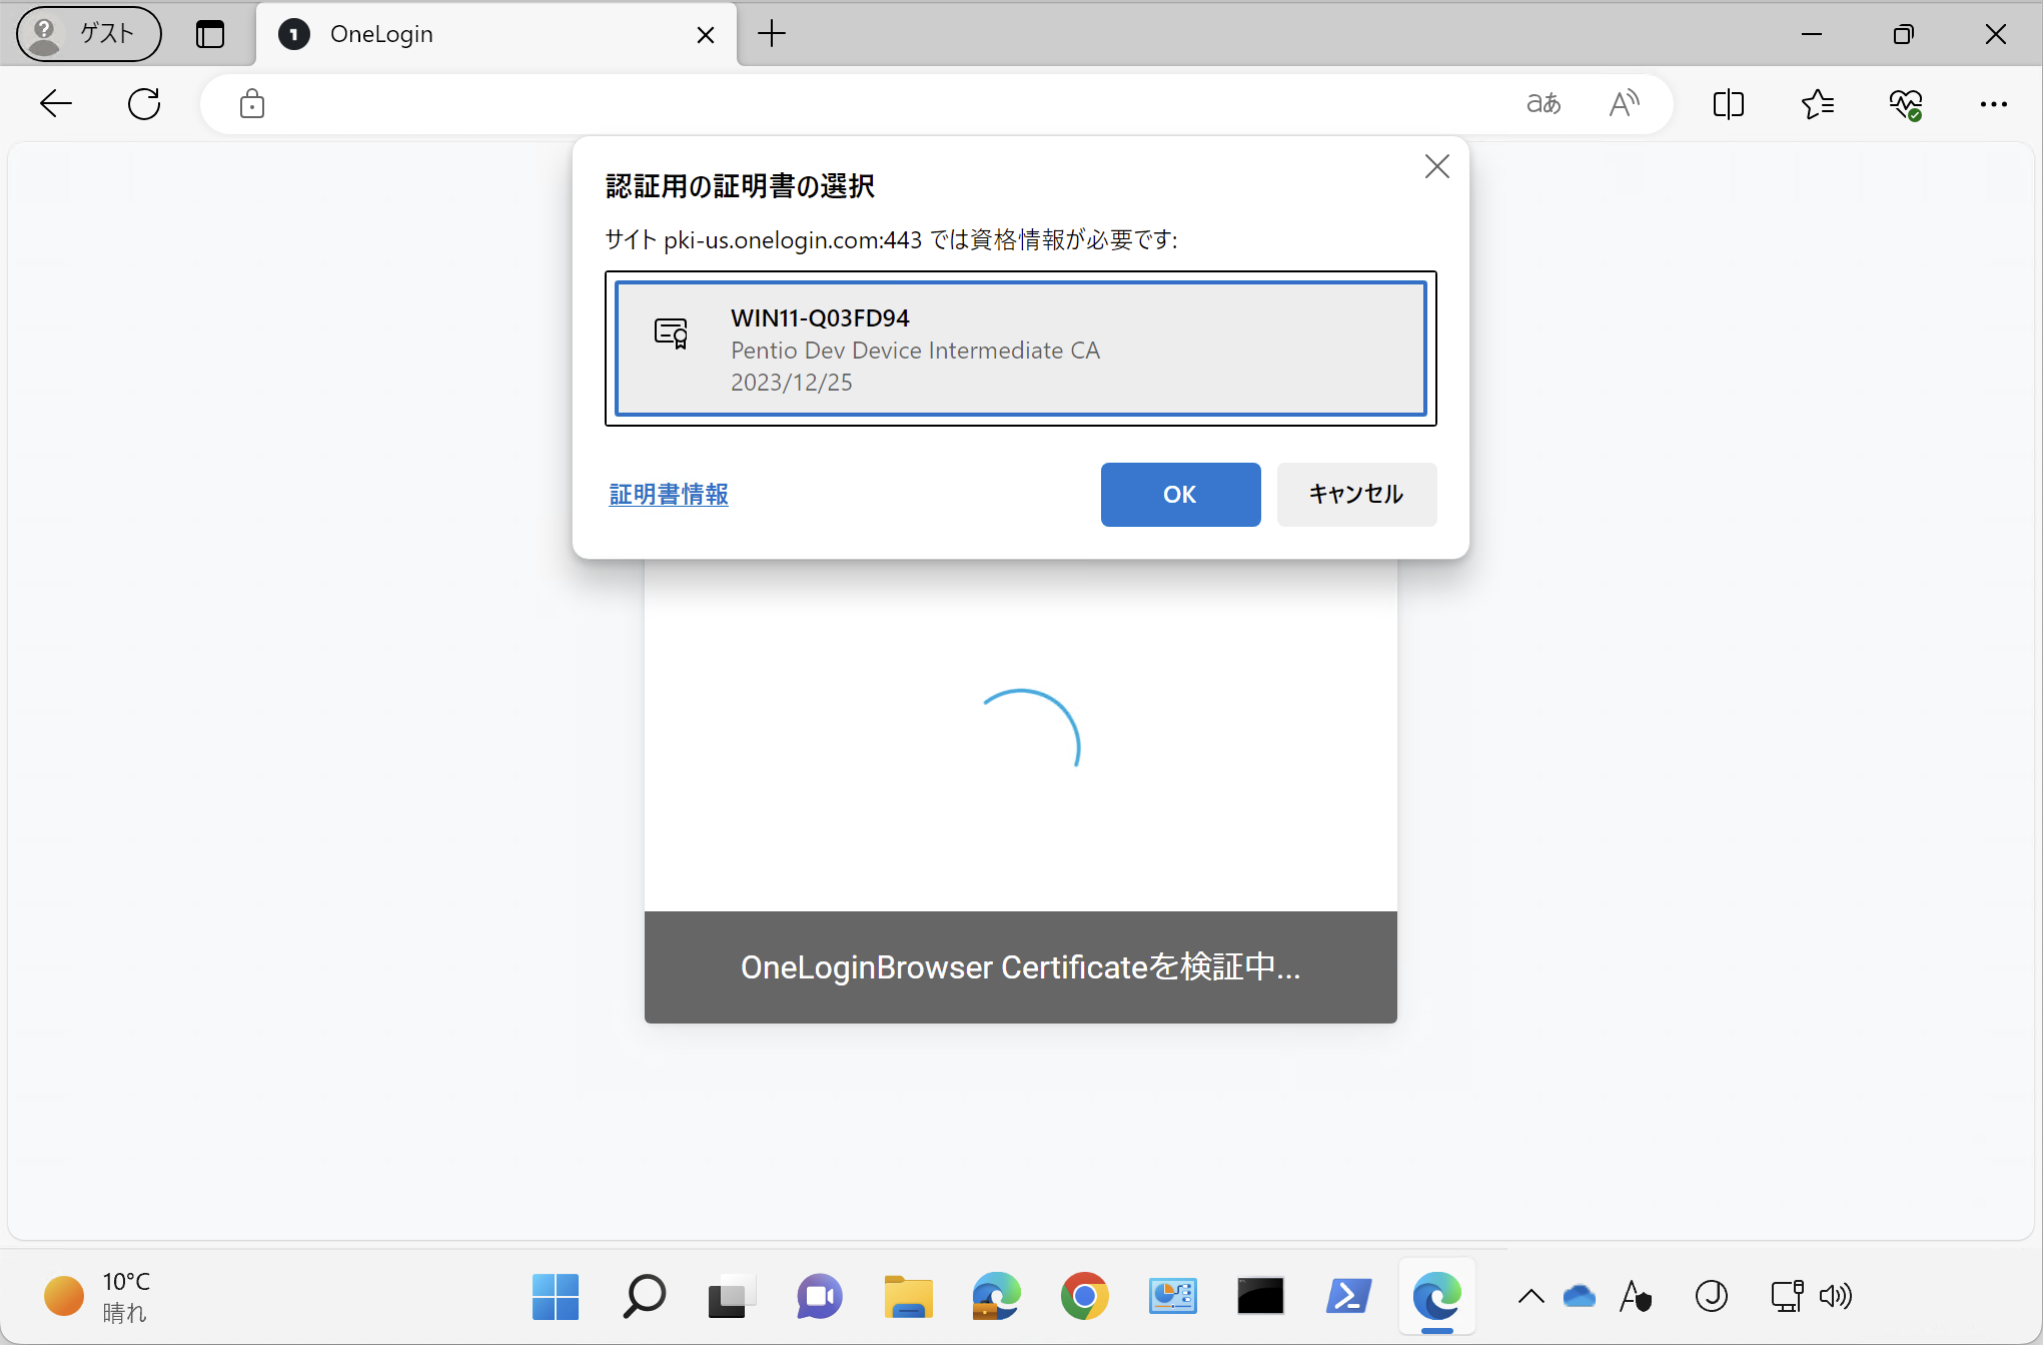Open Edge settings and more menu
The image size is (2043, 1345).
tap(1993, 104)
